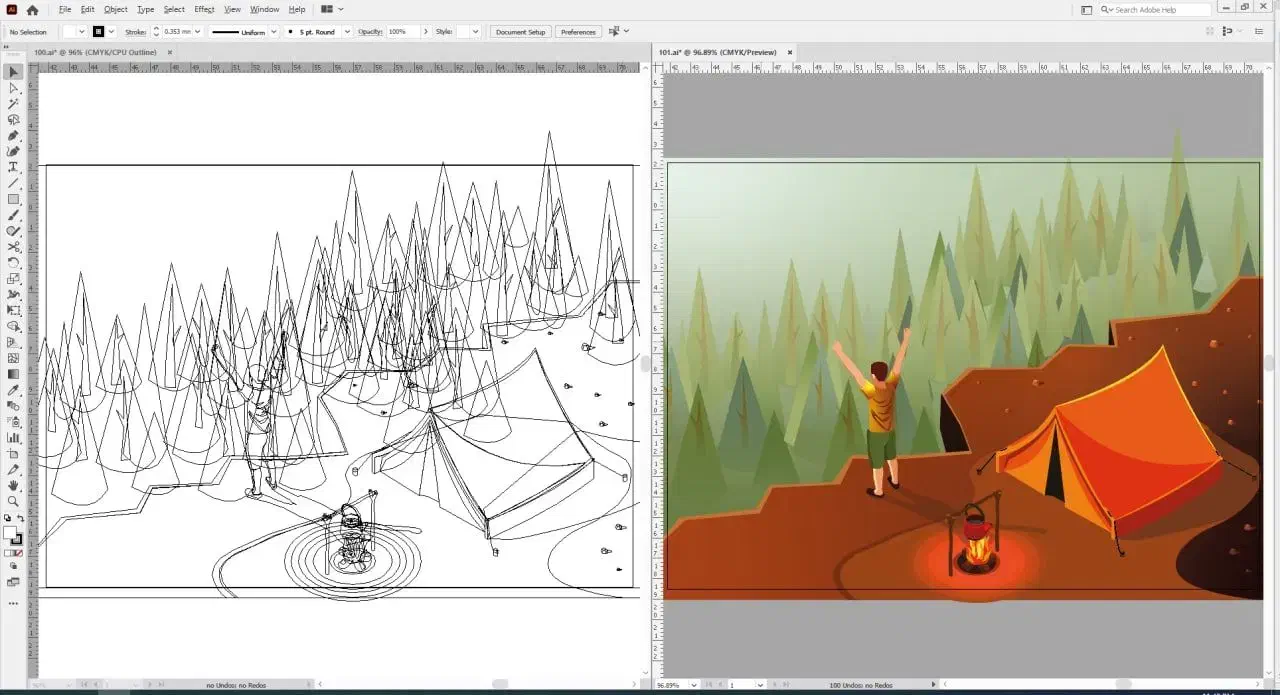Open the Effect menu
1280x695 pixels.
click(204, 9)
